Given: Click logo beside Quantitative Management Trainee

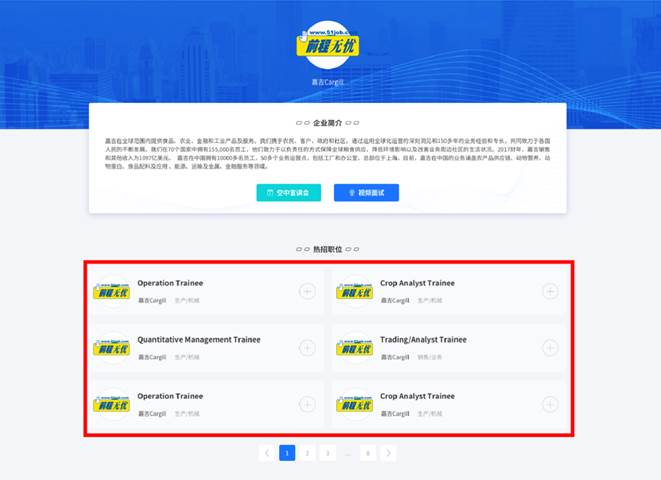Looking at the screenshot, I should [112, 348].
